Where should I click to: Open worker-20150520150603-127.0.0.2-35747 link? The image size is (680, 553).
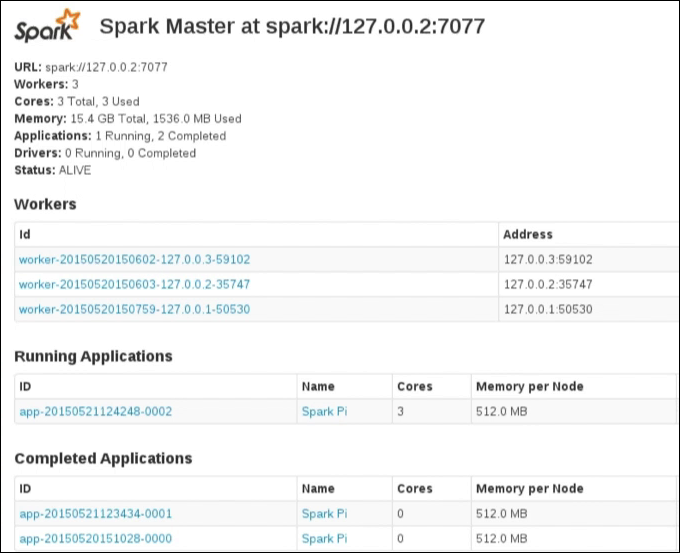pos(134,285)
